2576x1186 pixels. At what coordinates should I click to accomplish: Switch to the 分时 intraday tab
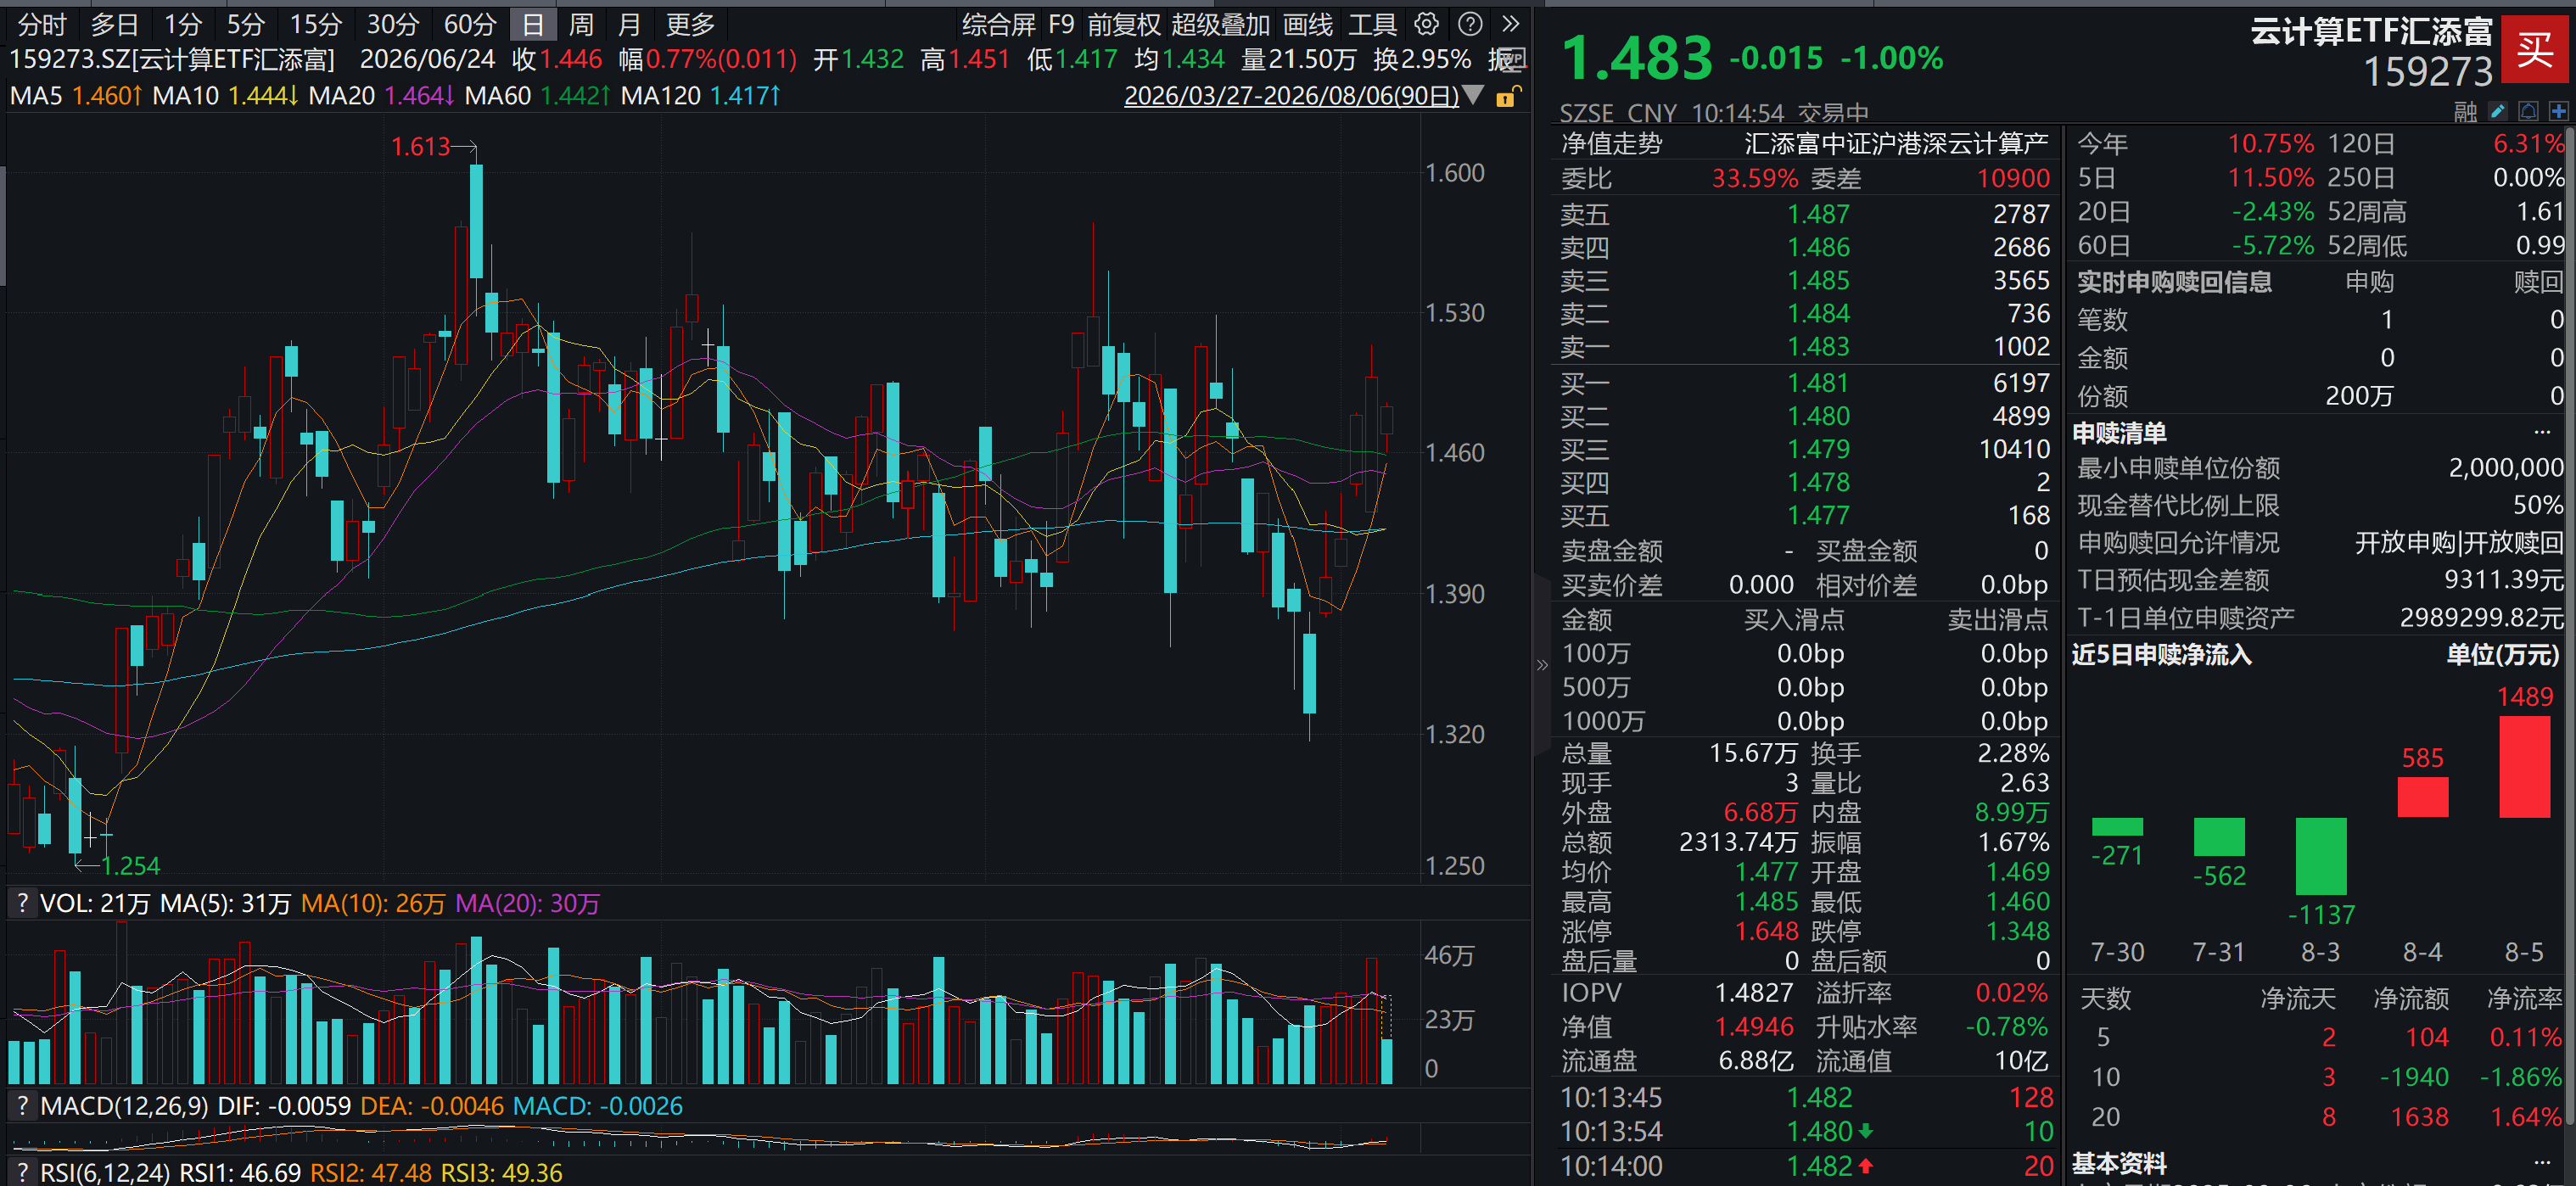(x=42, y=24)
